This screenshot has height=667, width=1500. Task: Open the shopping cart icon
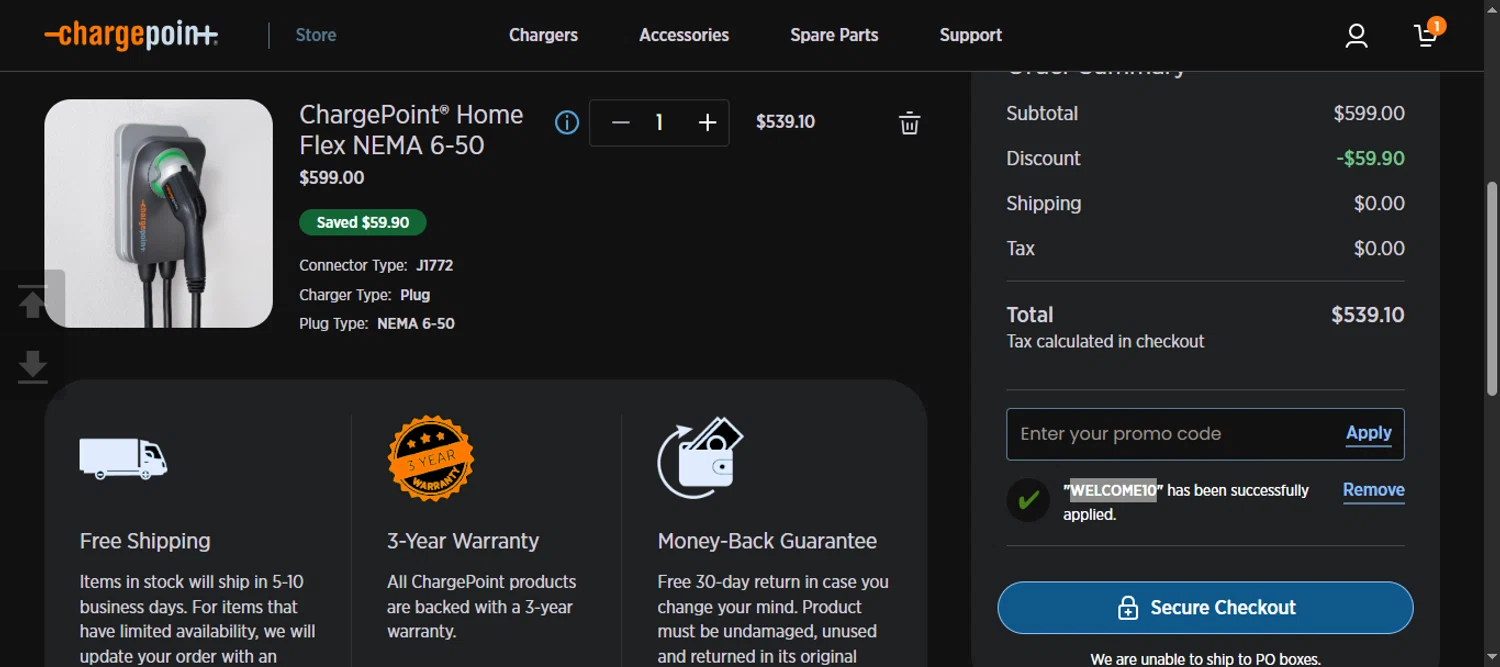1427,35
